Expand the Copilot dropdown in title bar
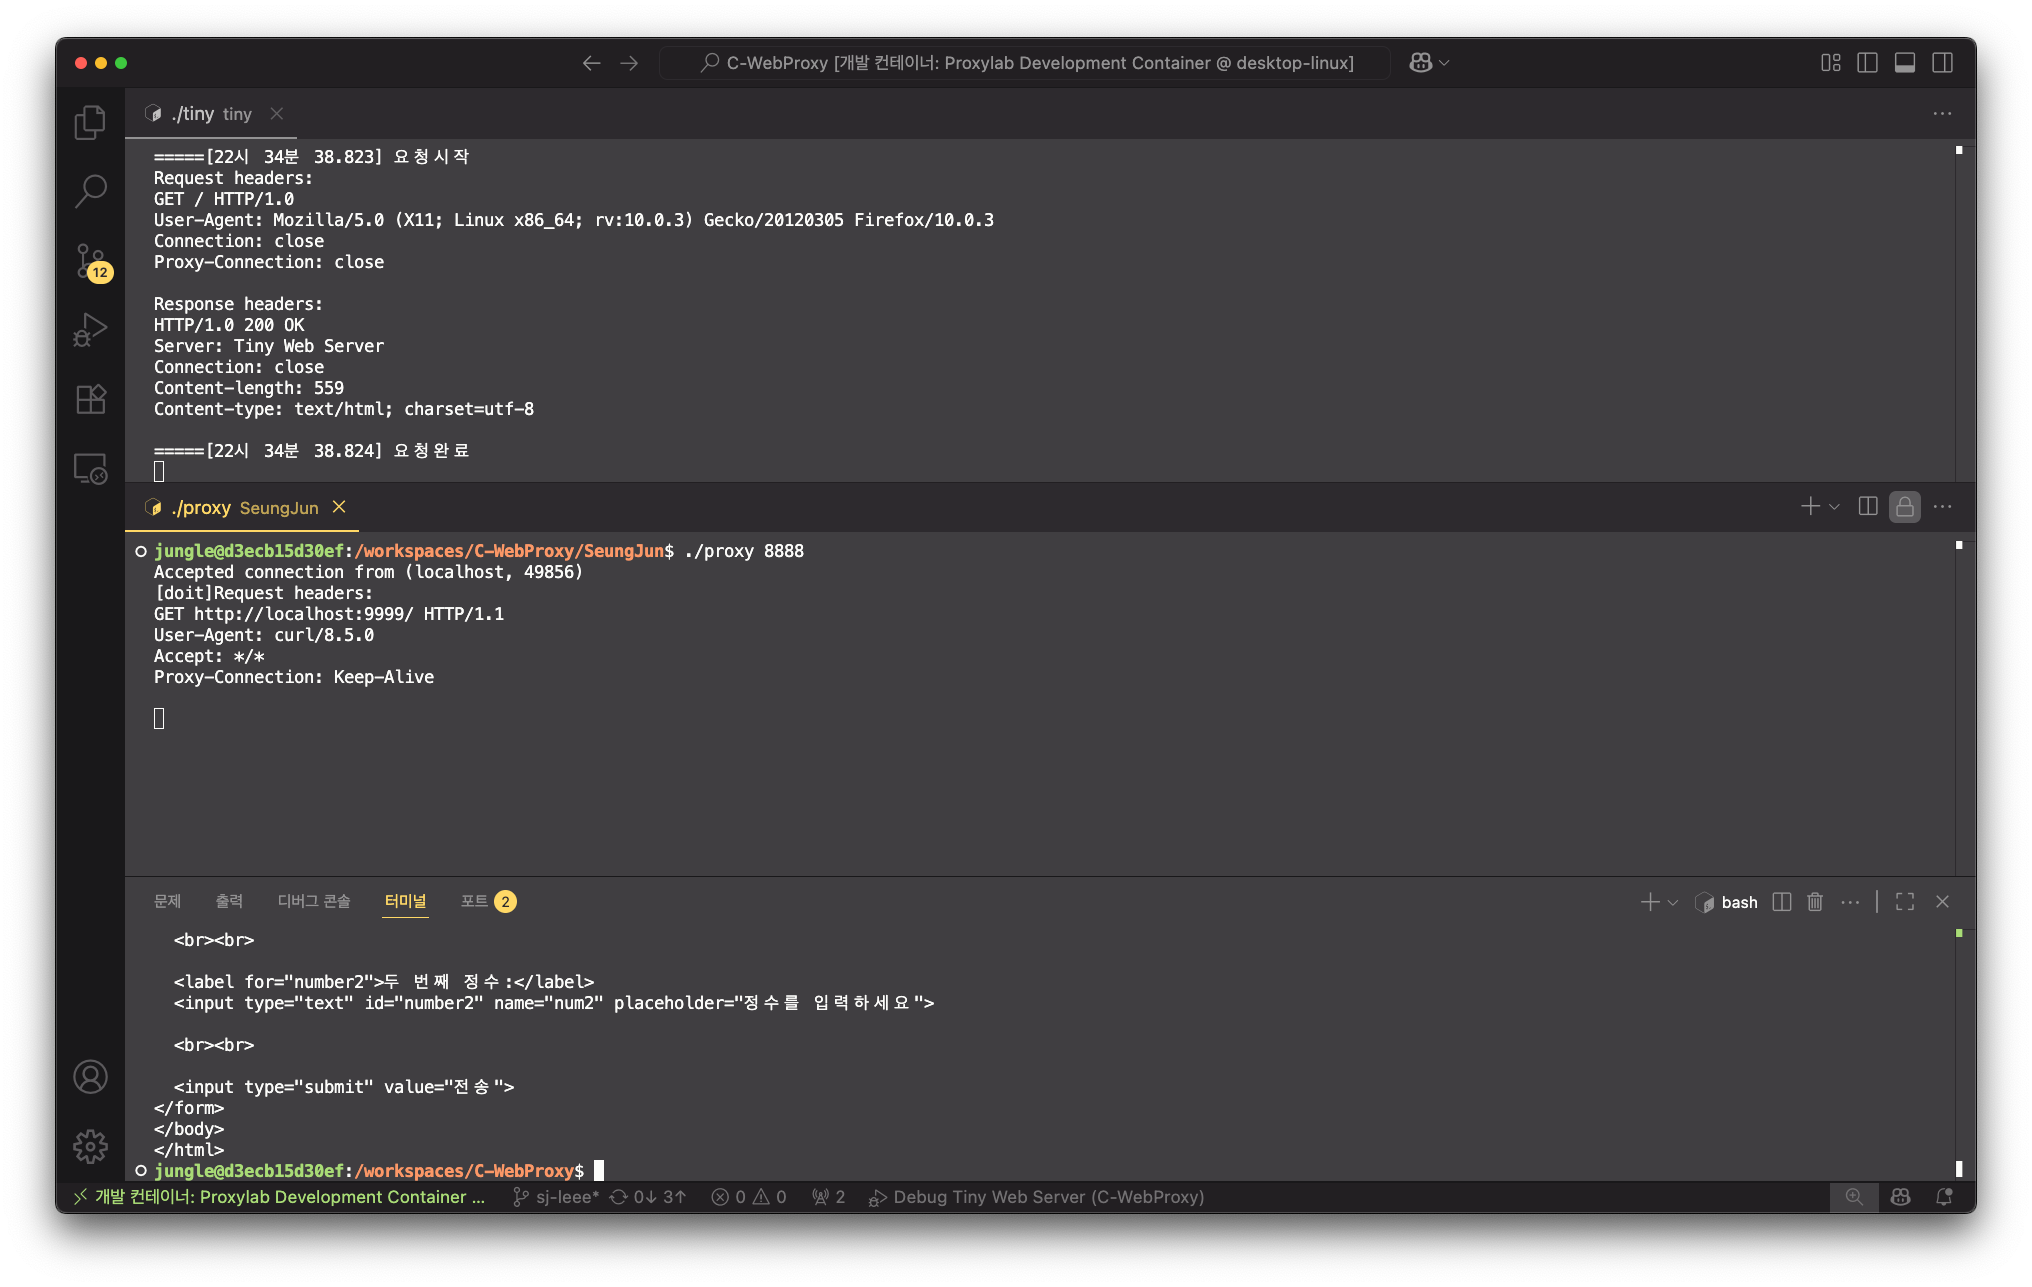This screenshot has height=1287, width=2032. [1444, 63]
